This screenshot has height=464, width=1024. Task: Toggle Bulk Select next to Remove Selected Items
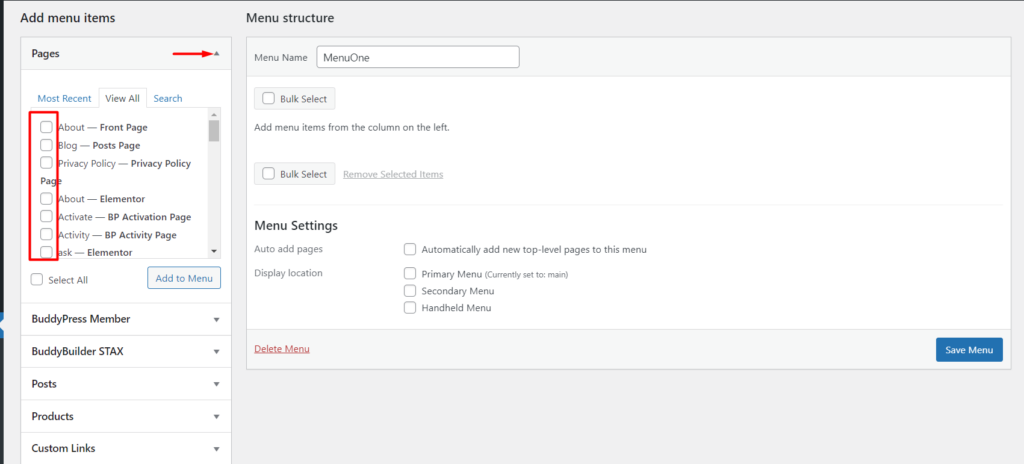pos(268,174)
